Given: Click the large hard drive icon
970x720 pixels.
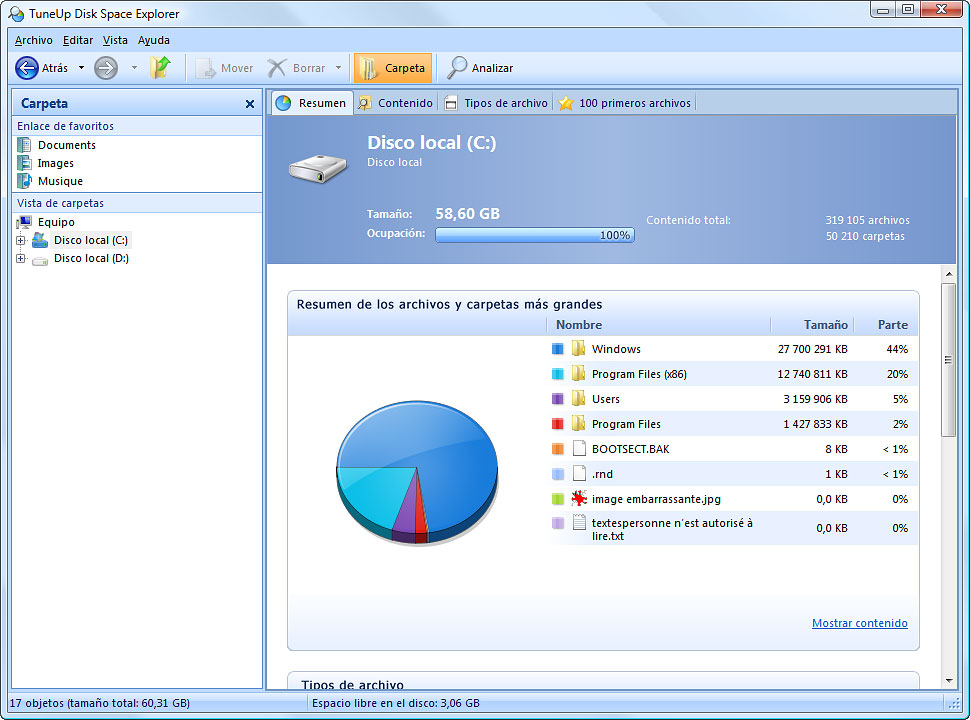Looking at the screenshot, I should click(x=317, y=169).
